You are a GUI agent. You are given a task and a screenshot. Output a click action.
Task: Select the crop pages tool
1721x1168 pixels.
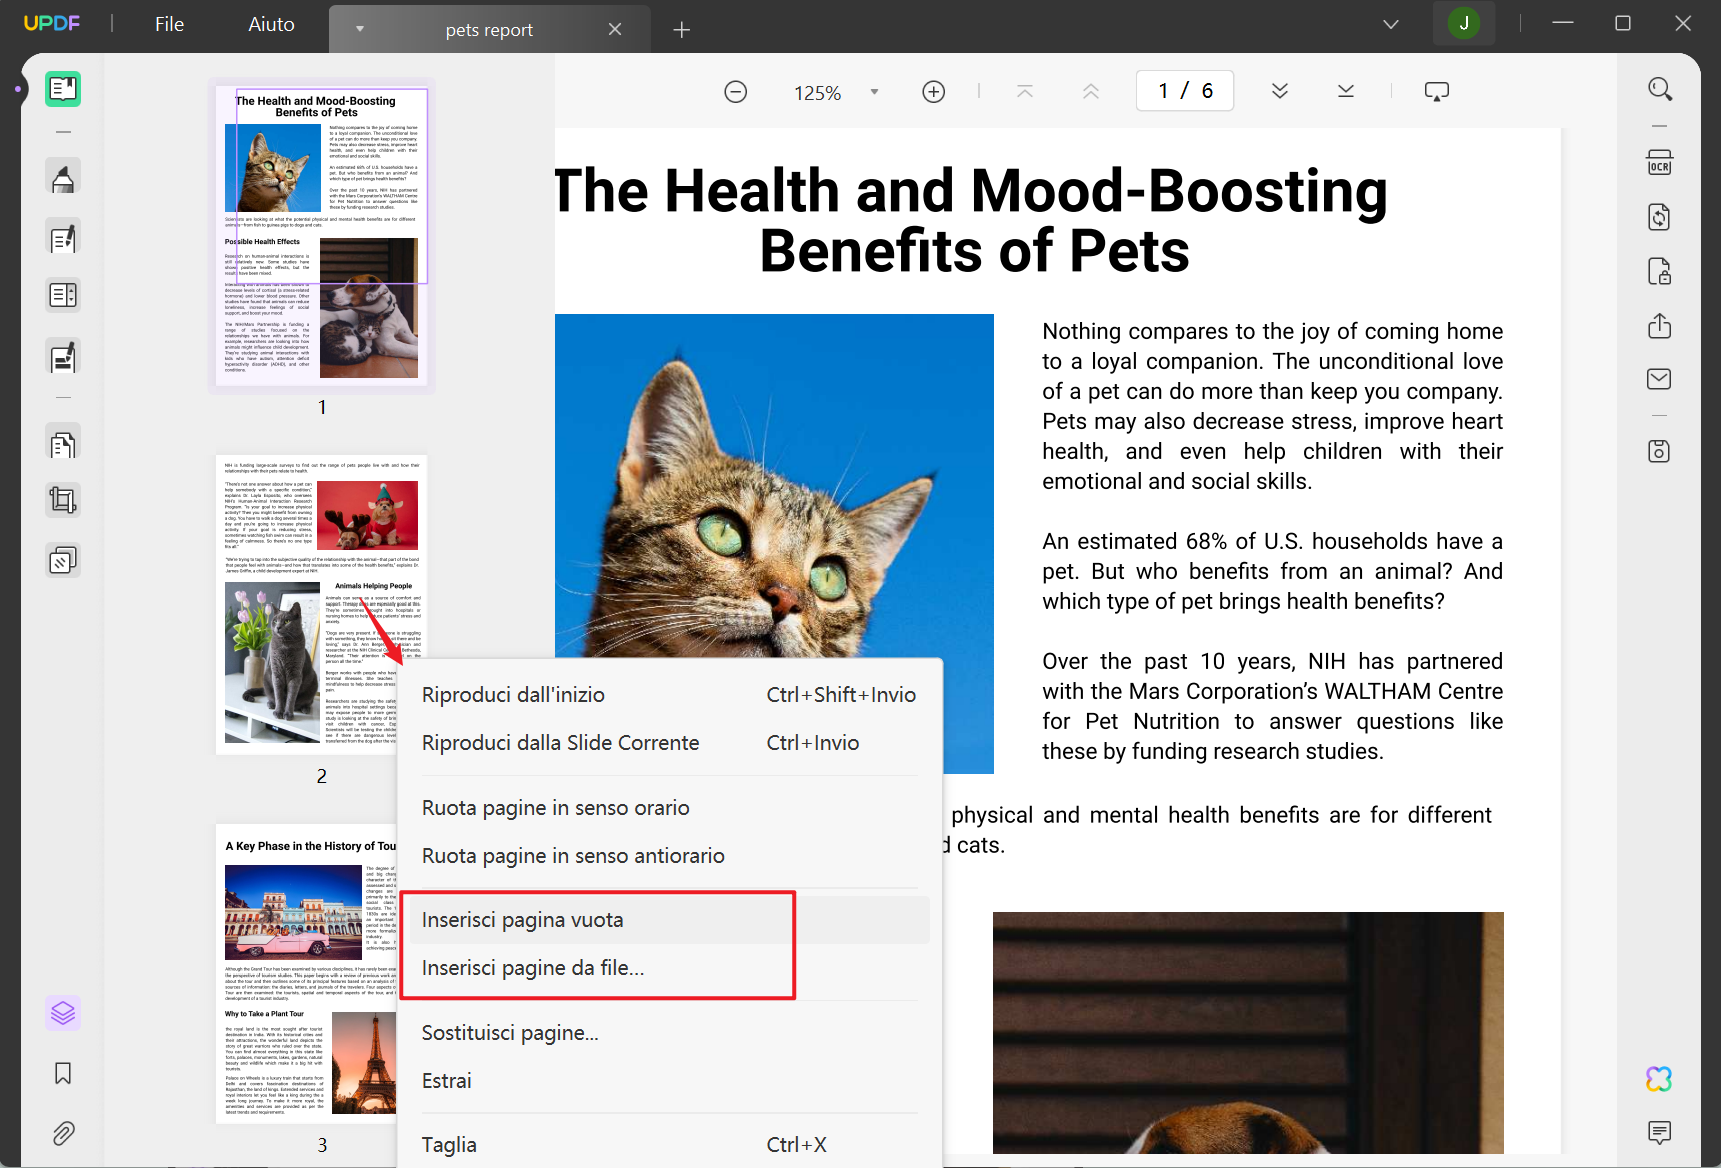63,500
